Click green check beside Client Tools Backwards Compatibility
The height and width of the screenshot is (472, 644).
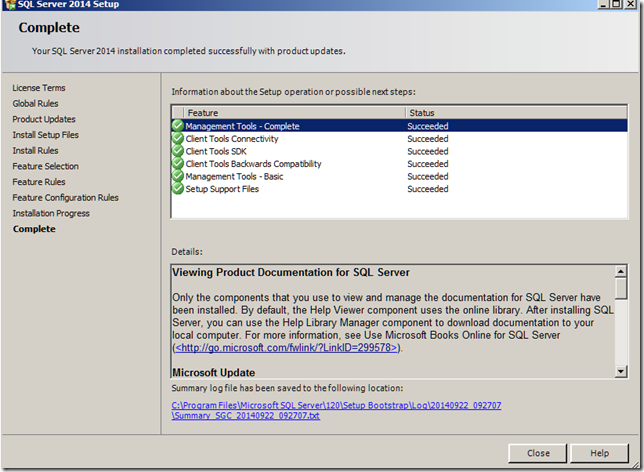(x=177, y=163)
